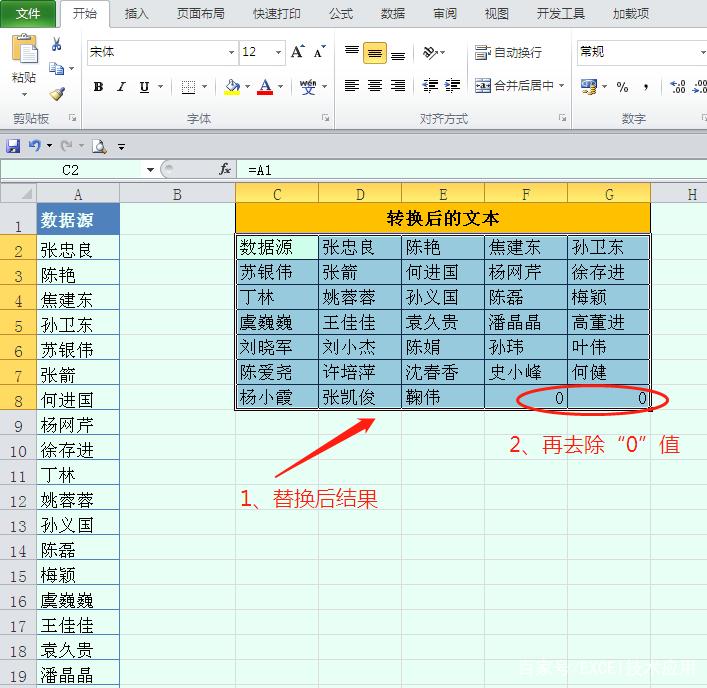
Task: Open alignment group dialog launcher
Action: pos(562,118)
